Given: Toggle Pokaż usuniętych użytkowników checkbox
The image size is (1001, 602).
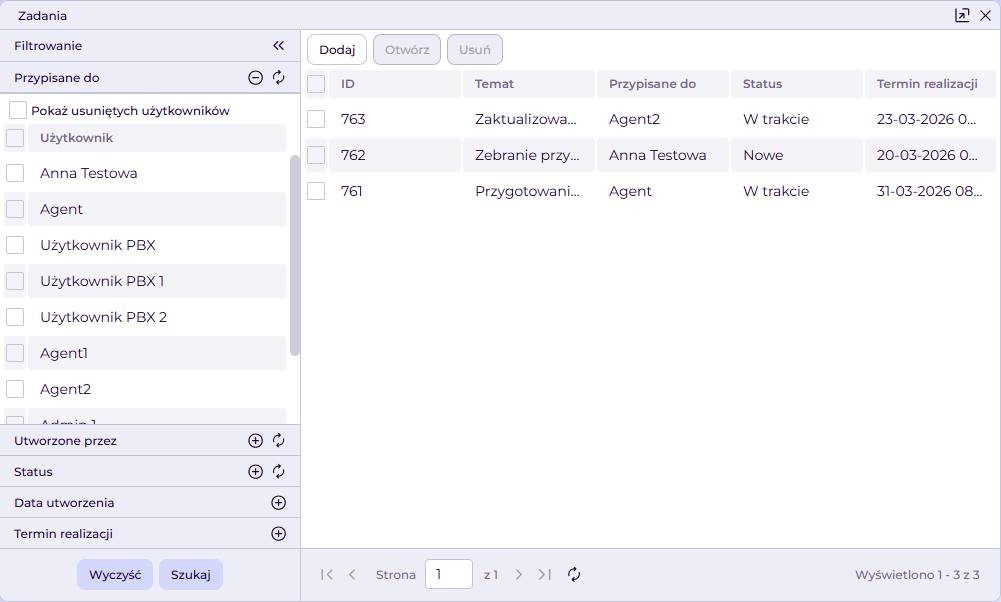Looking at the screenshot, I should (x=18, y=110).
